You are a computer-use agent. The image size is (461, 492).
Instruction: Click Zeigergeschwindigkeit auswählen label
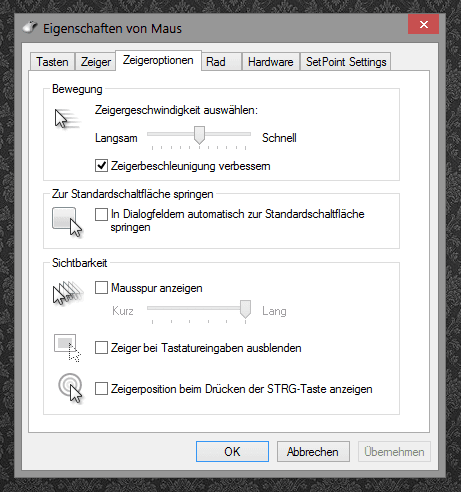coord(176,110)
